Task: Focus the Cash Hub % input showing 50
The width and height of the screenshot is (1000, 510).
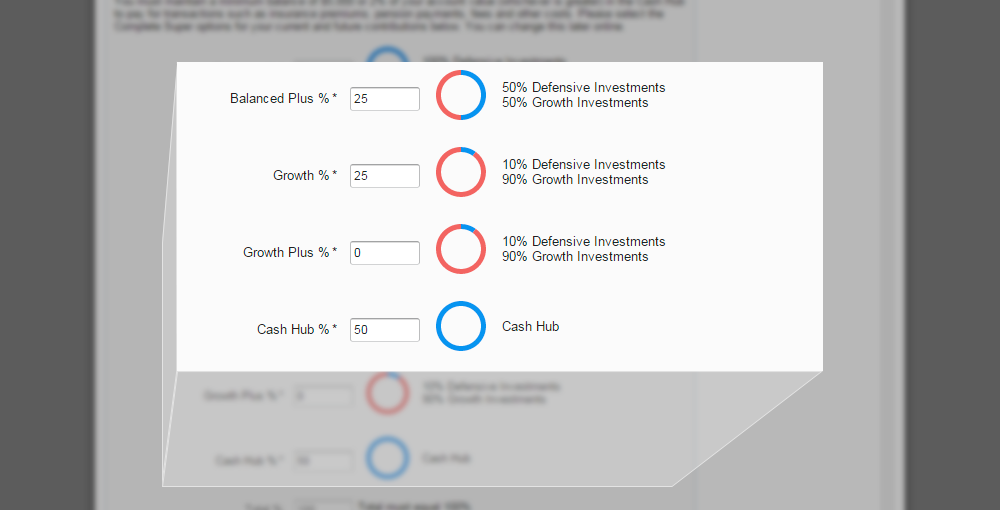Action: (x=385, y=330)
